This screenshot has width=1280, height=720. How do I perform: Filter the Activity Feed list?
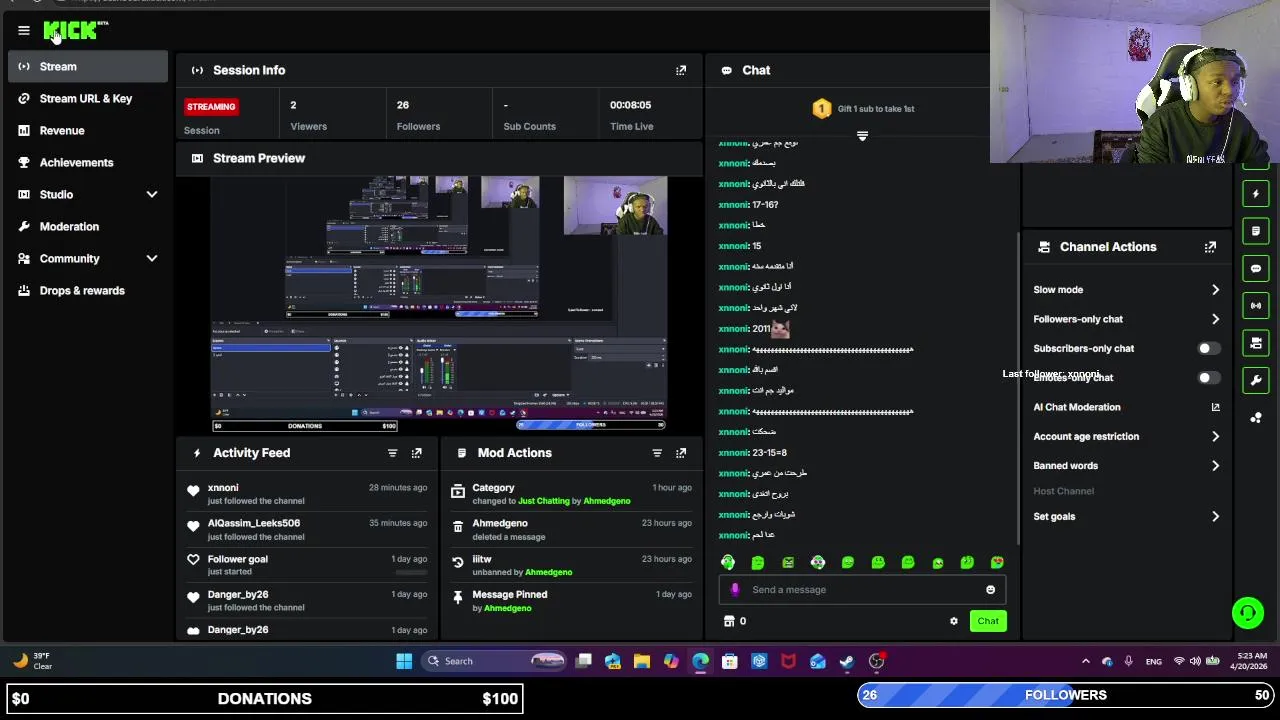pyautogui.click(x=392, y=453)
